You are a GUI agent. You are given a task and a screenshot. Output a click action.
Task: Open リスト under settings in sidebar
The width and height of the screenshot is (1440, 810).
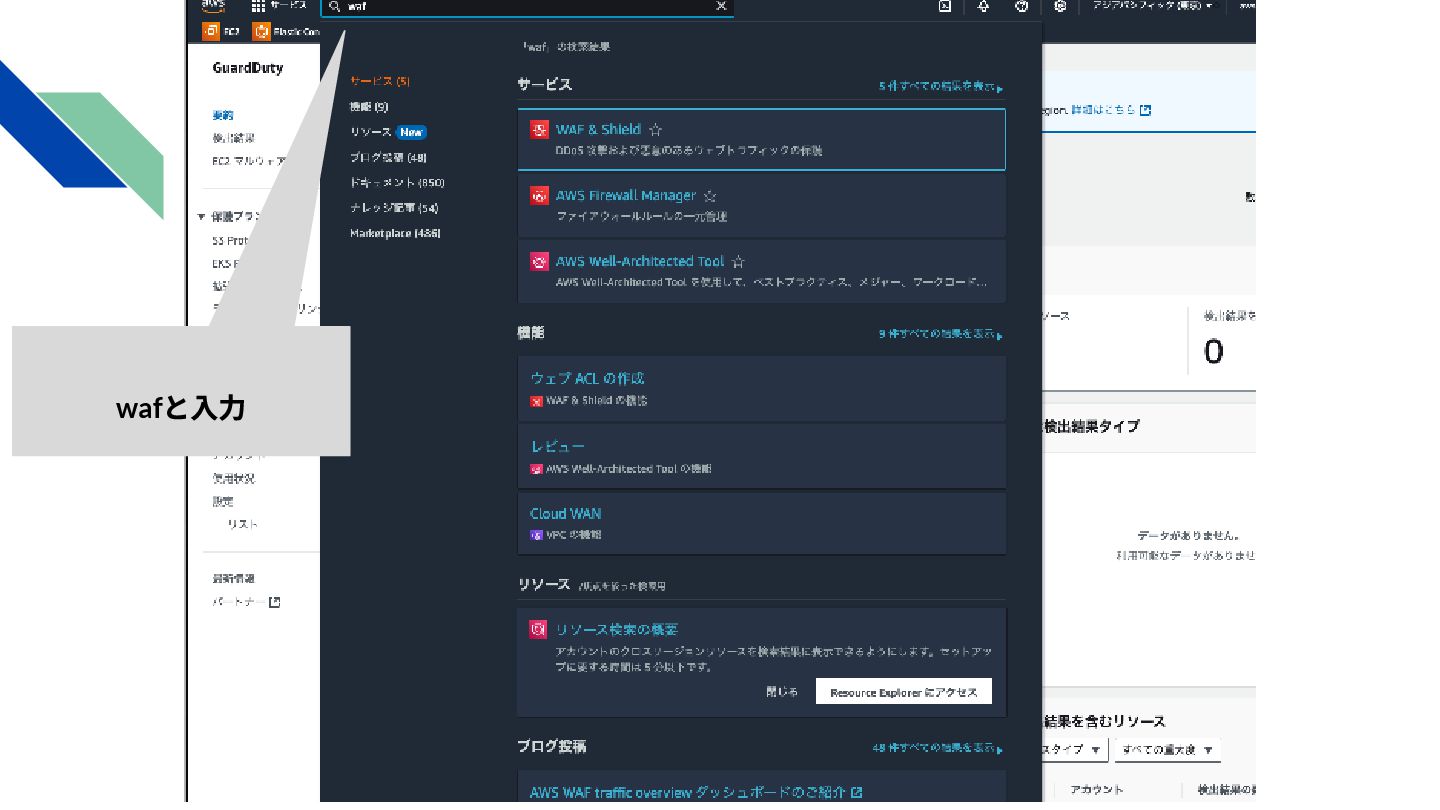(x=242, y=524)
